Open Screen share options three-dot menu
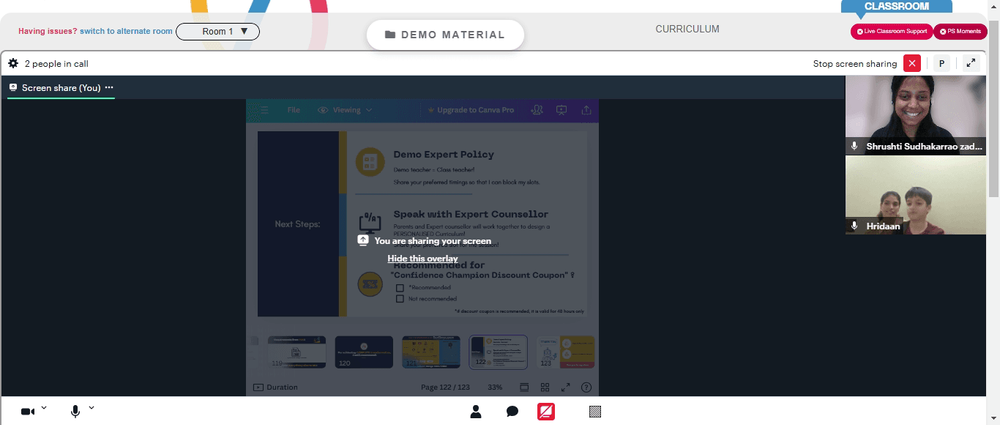 coord(109,87)
